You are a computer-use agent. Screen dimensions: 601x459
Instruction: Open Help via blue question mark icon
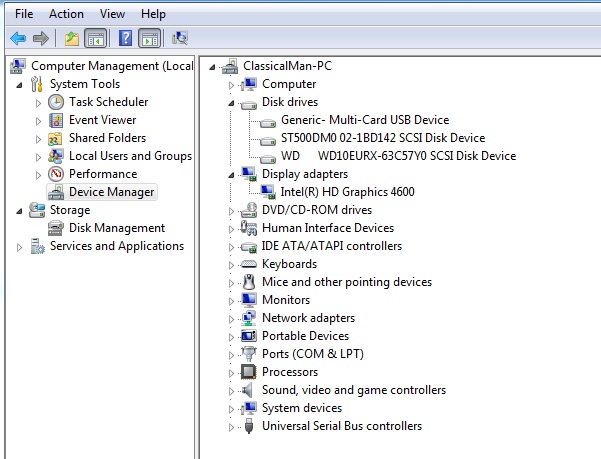(x=126, y=38)
